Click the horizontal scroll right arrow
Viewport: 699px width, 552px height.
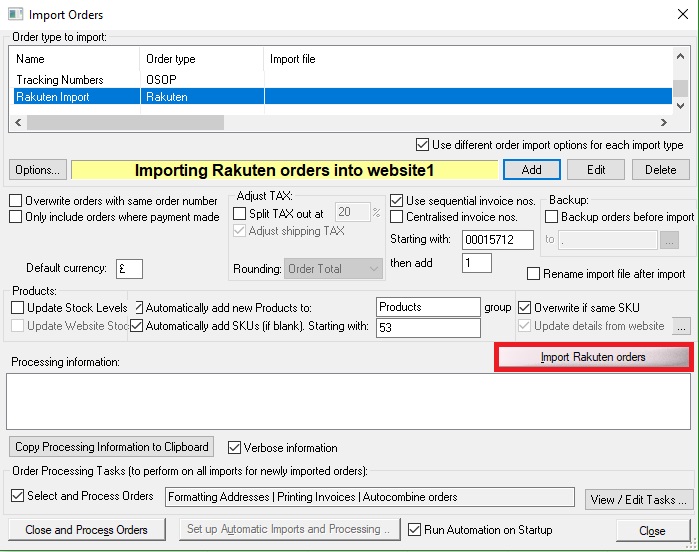point(664,122)
